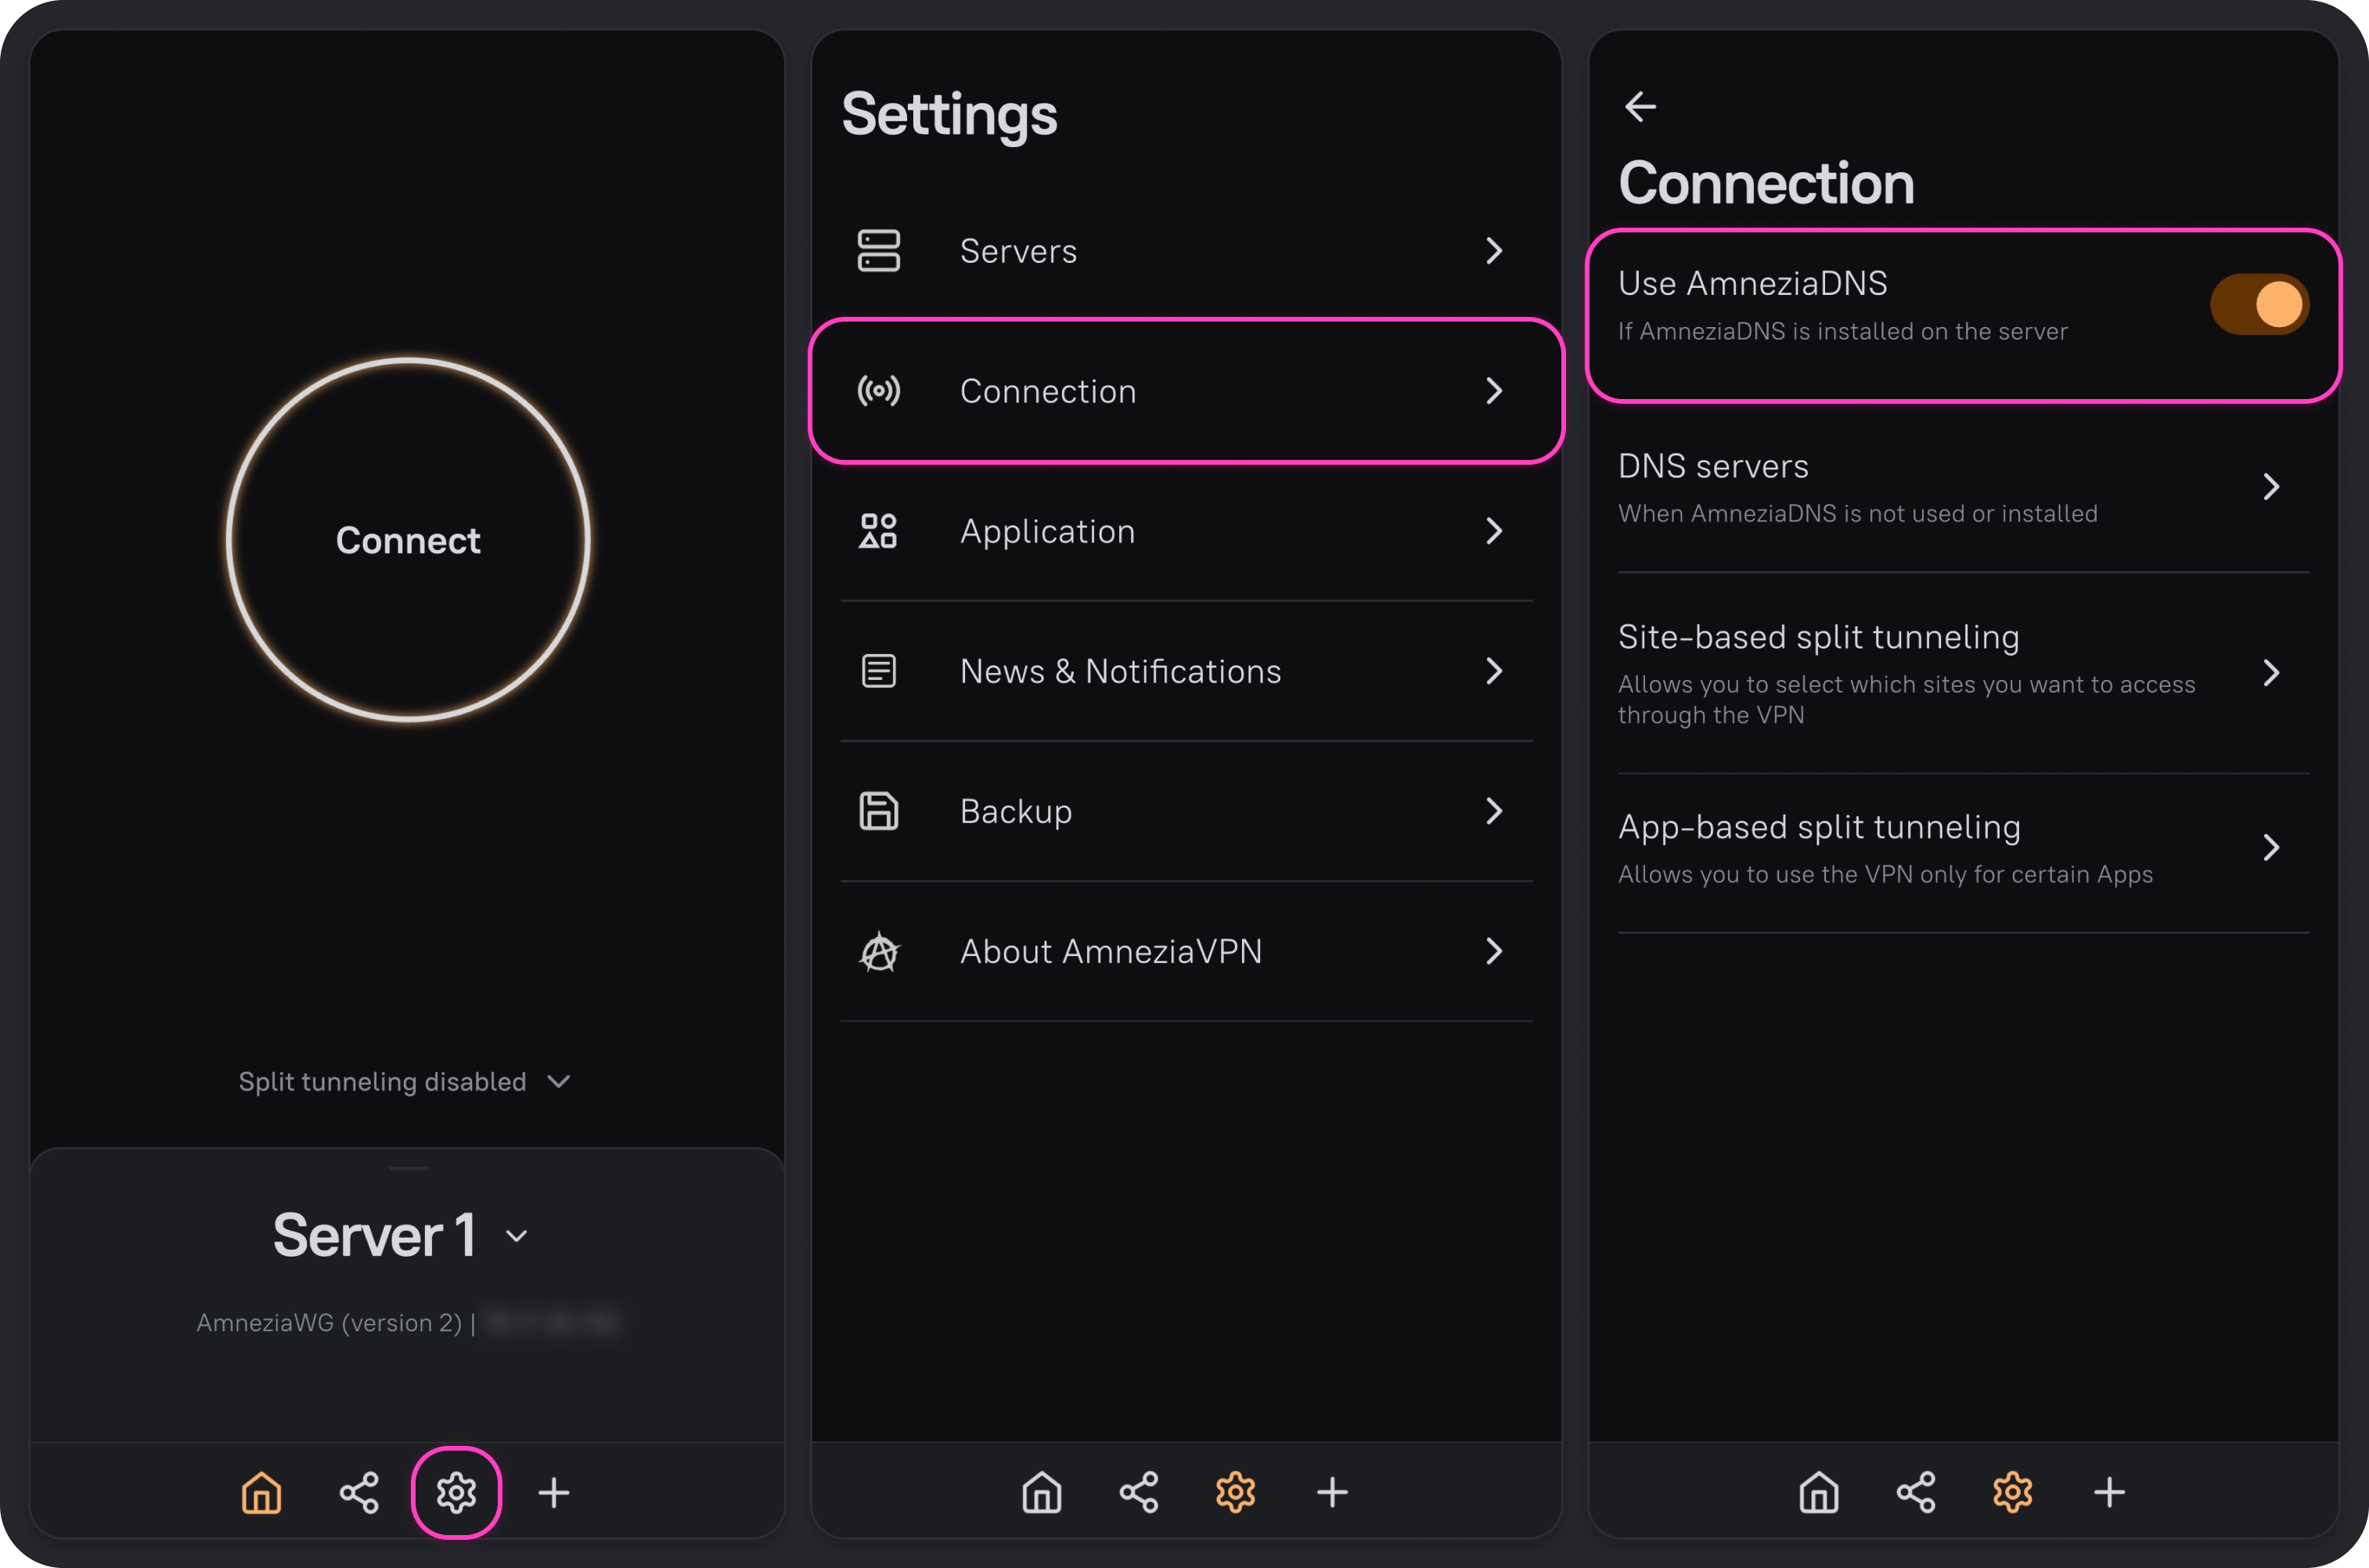Click the chevron next to Application

point(1495,531)
